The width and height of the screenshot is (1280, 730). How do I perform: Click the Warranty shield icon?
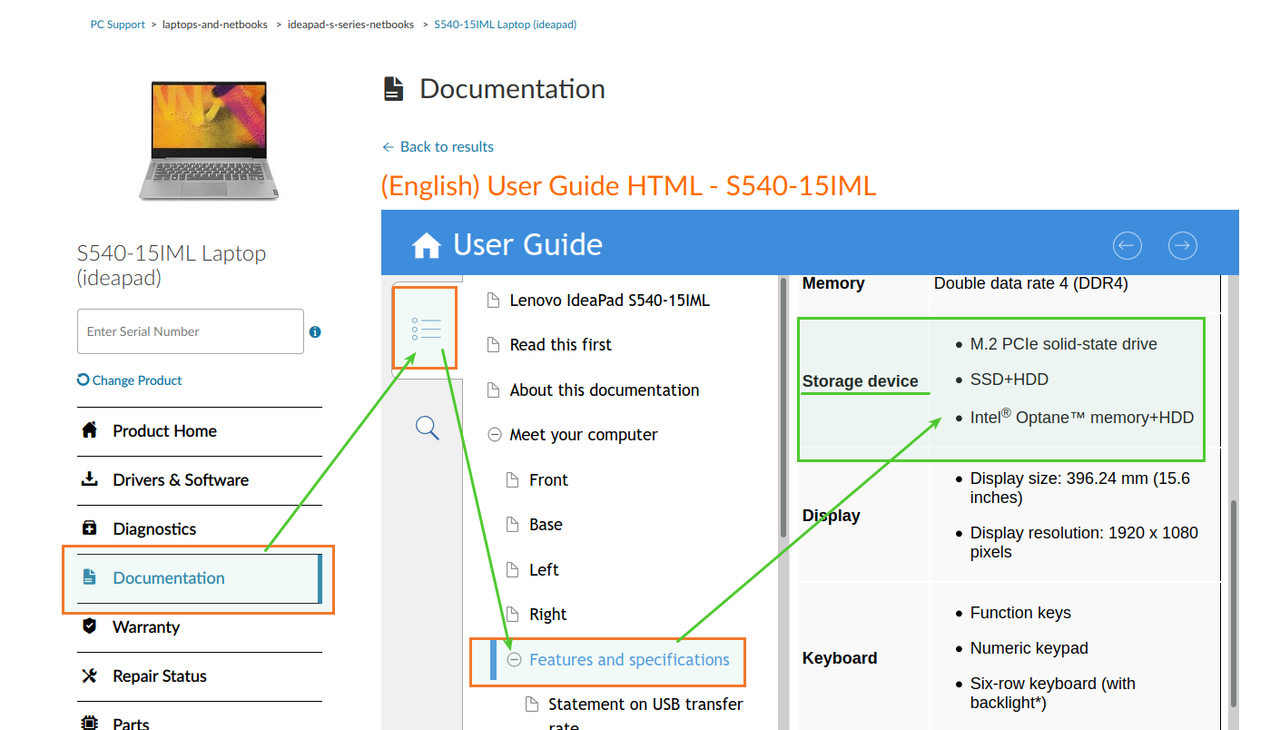[x=90, y=626]
